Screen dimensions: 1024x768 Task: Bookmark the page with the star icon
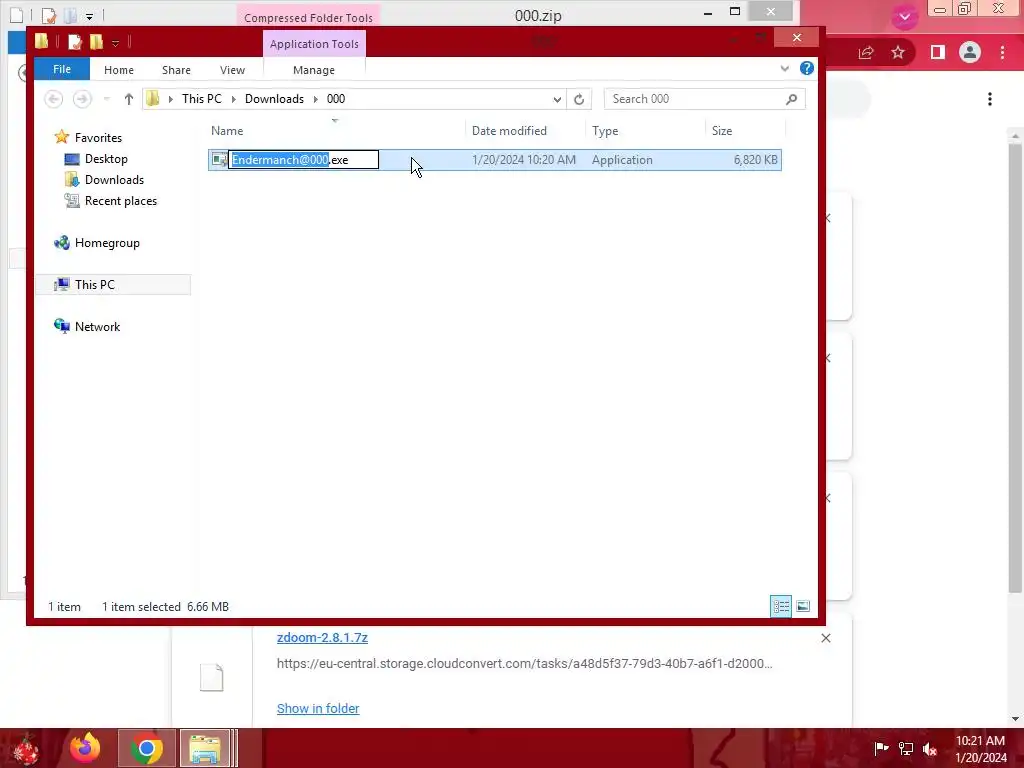click(898, 52)
